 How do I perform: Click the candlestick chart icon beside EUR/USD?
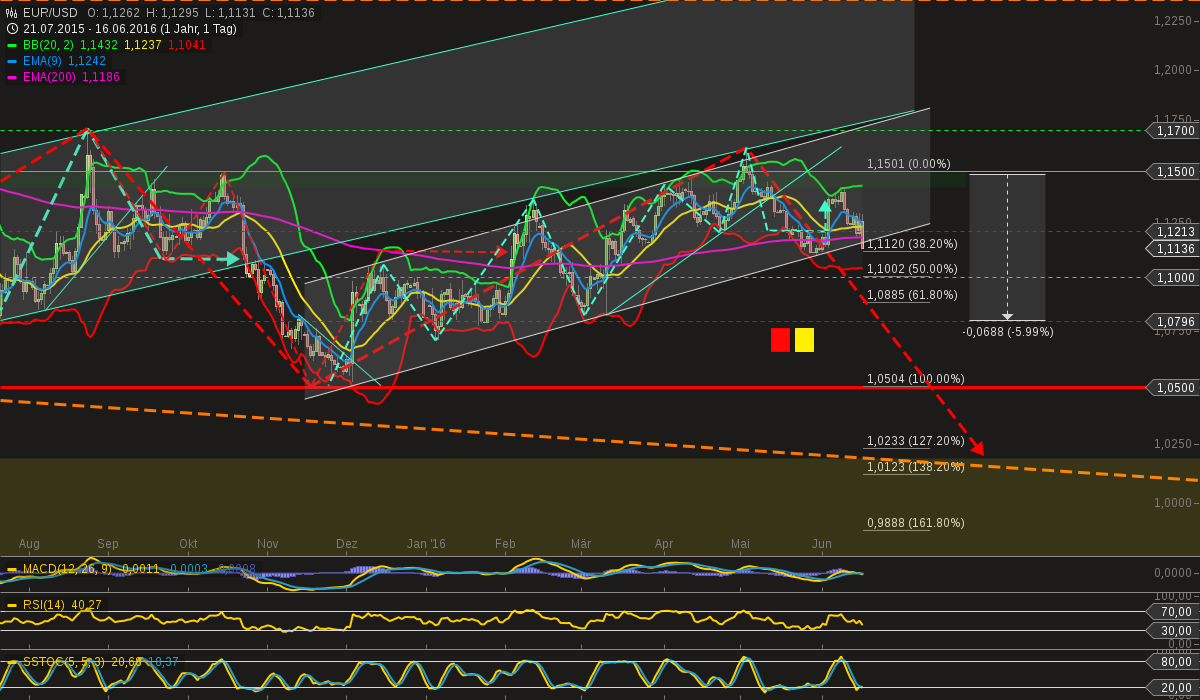point(12,13)
